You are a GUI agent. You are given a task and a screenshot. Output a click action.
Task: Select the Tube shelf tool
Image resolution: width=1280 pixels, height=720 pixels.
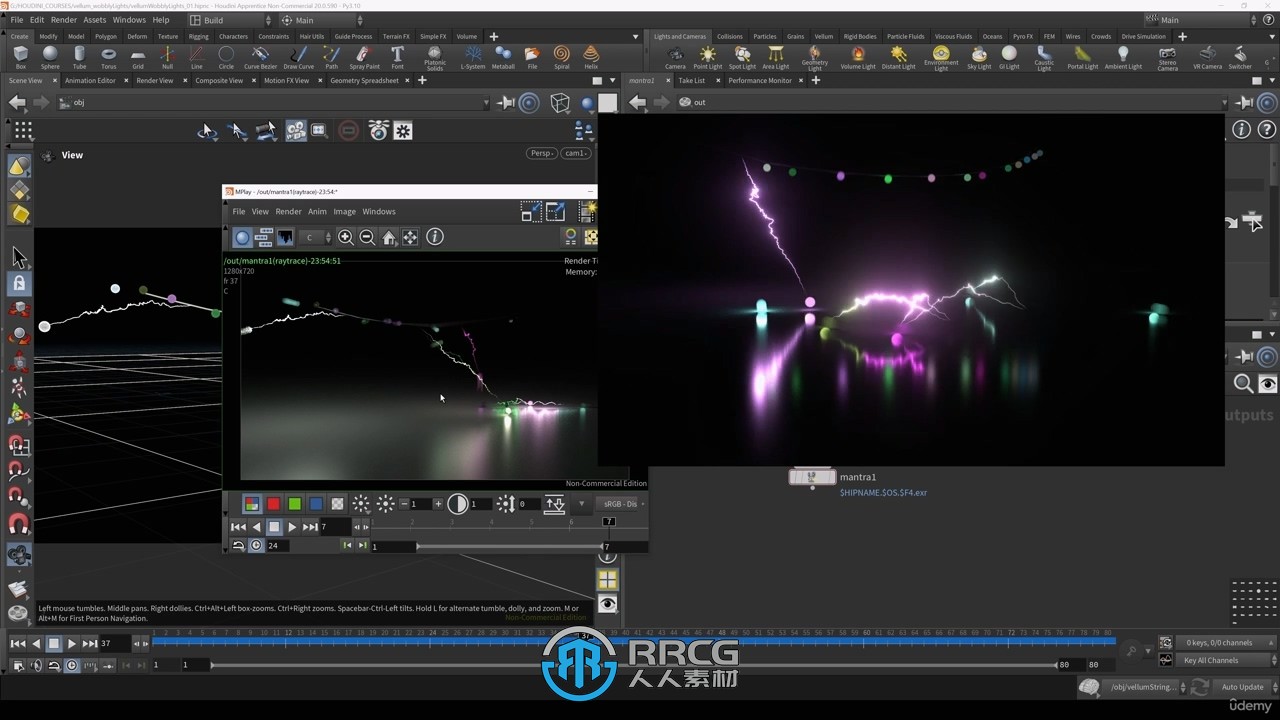tap(79, 57)
